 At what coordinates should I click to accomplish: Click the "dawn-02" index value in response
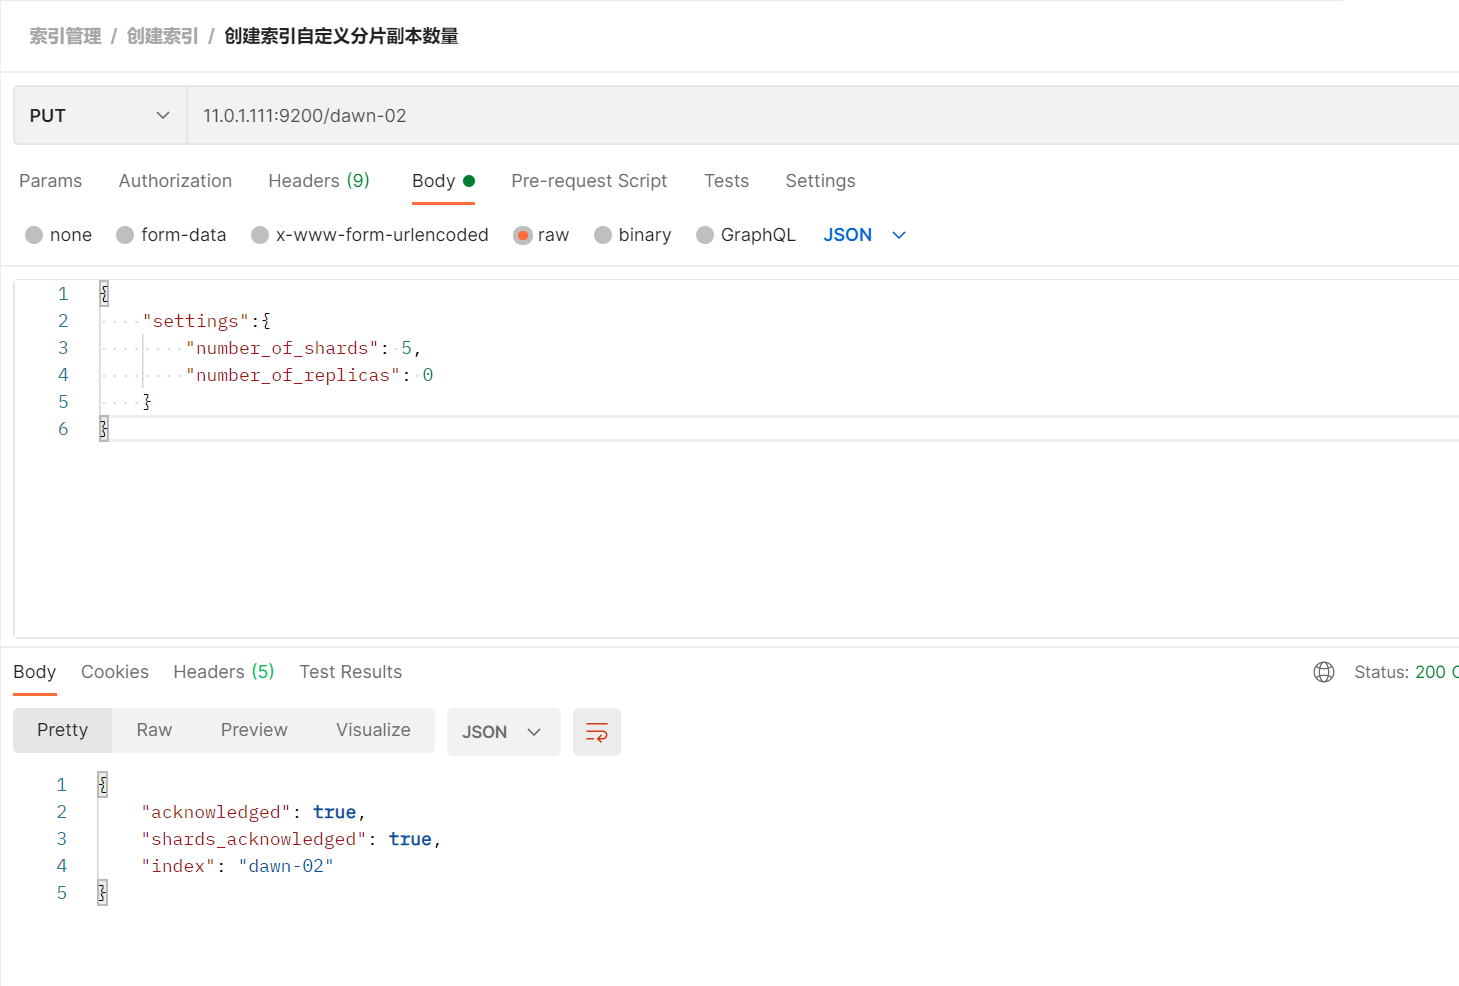286,866
